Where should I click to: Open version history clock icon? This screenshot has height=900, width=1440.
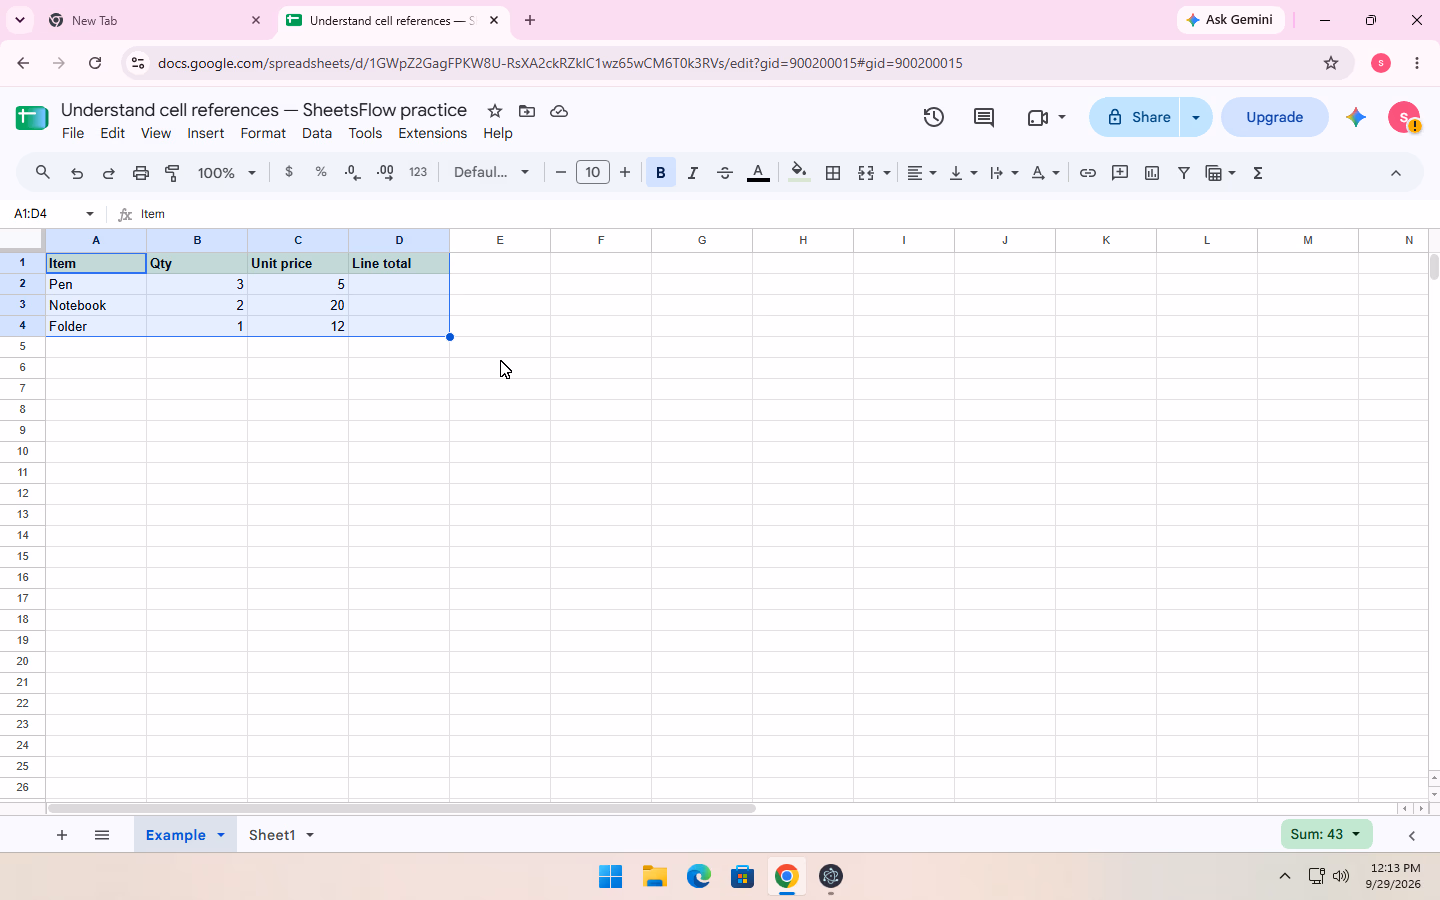coord(934,117)
